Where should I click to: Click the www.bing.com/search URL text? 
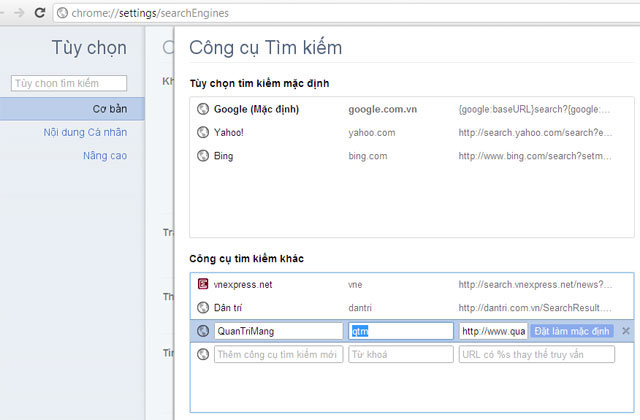[535, 156]
